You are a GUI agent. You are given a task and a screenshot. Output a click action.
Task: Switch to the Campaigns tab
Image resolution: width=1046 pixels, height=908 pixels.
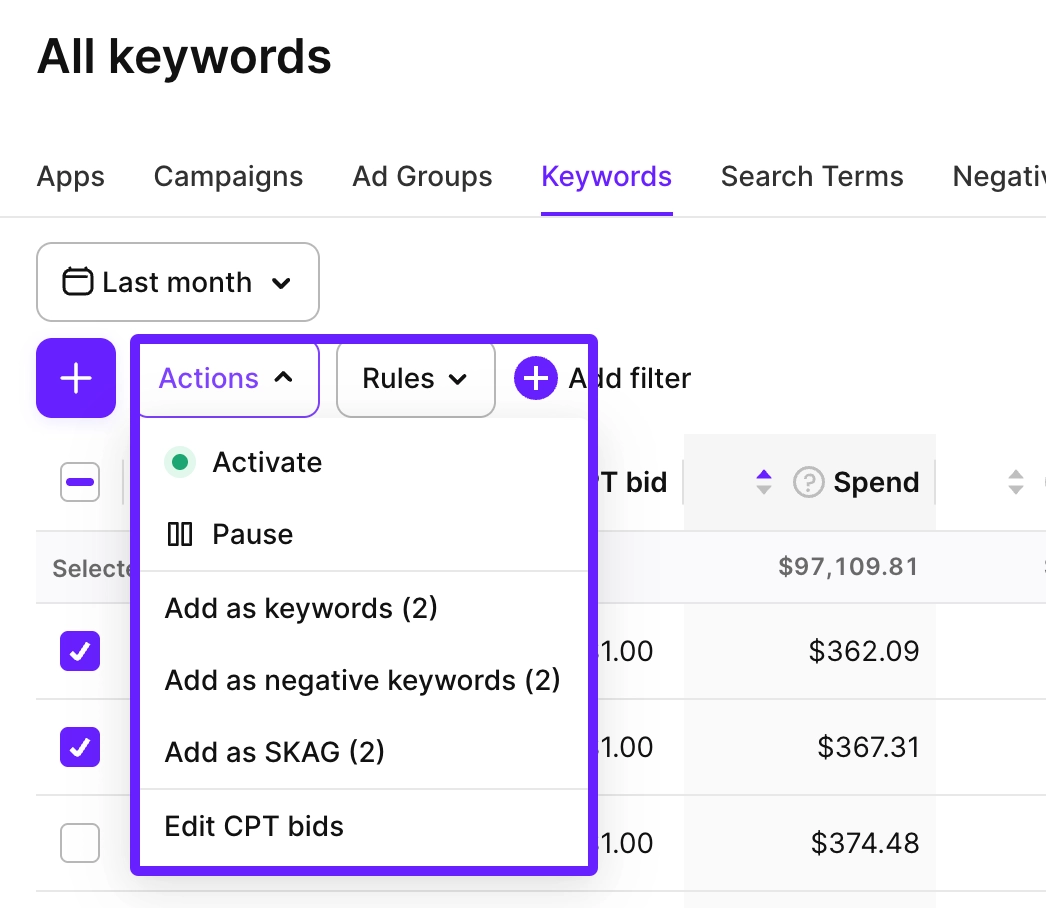[x=228, y=177]
